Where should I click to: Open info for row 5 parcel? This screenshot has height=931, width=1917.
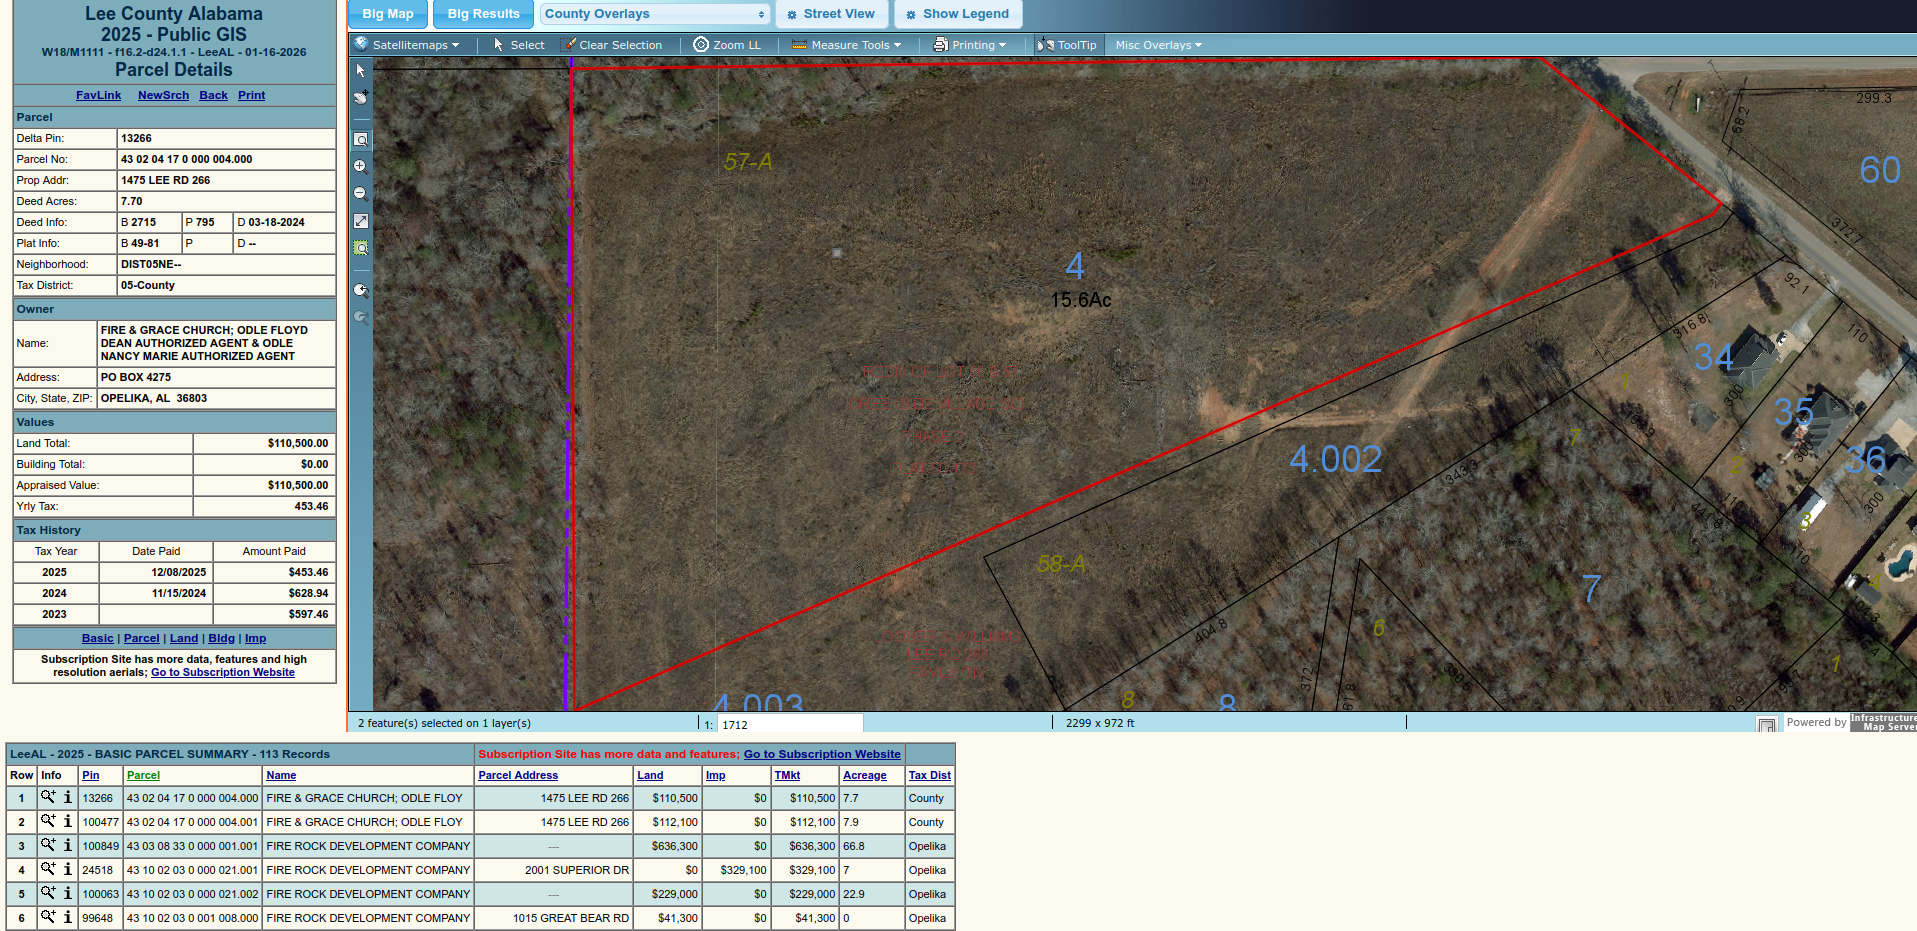(x=68, y=894)
